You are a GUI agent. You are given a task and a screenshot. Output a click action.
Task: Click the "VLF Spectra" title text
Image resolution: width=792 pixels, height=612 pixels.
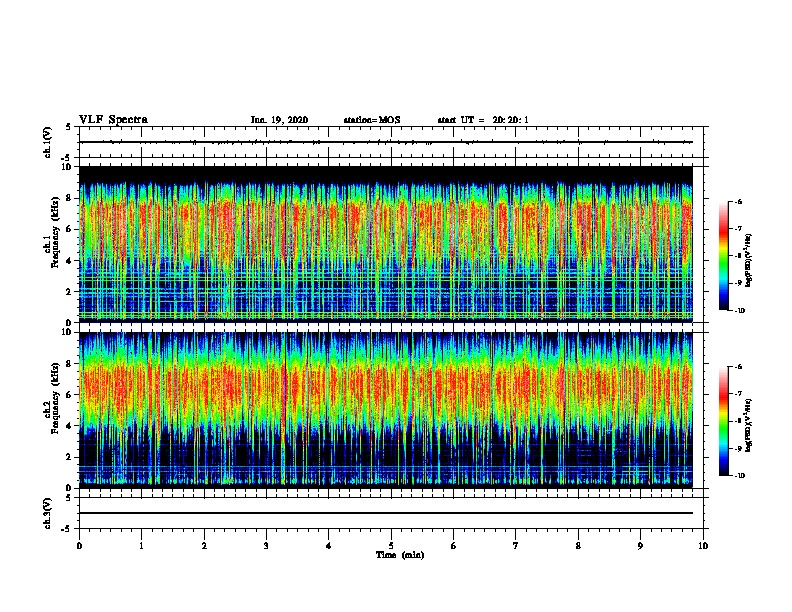pyautogui.click(x=113, y=120)
